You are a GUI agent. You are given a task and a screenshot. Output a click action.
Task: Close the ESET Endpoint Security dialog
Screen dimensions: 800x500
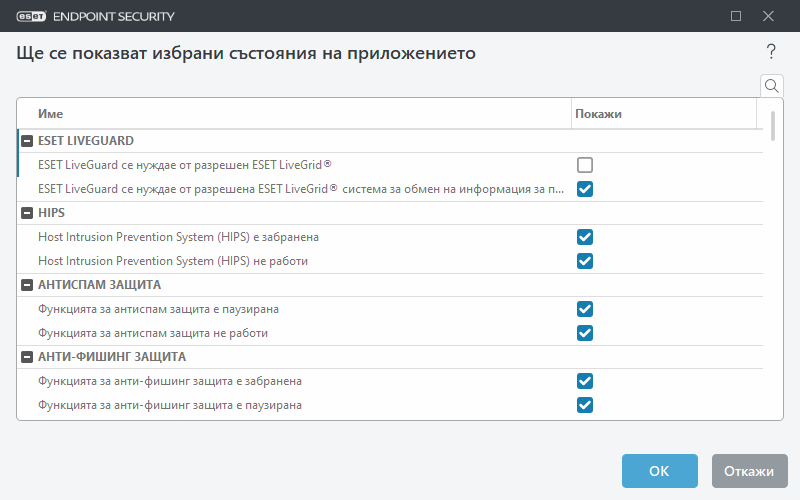[768, 16]
